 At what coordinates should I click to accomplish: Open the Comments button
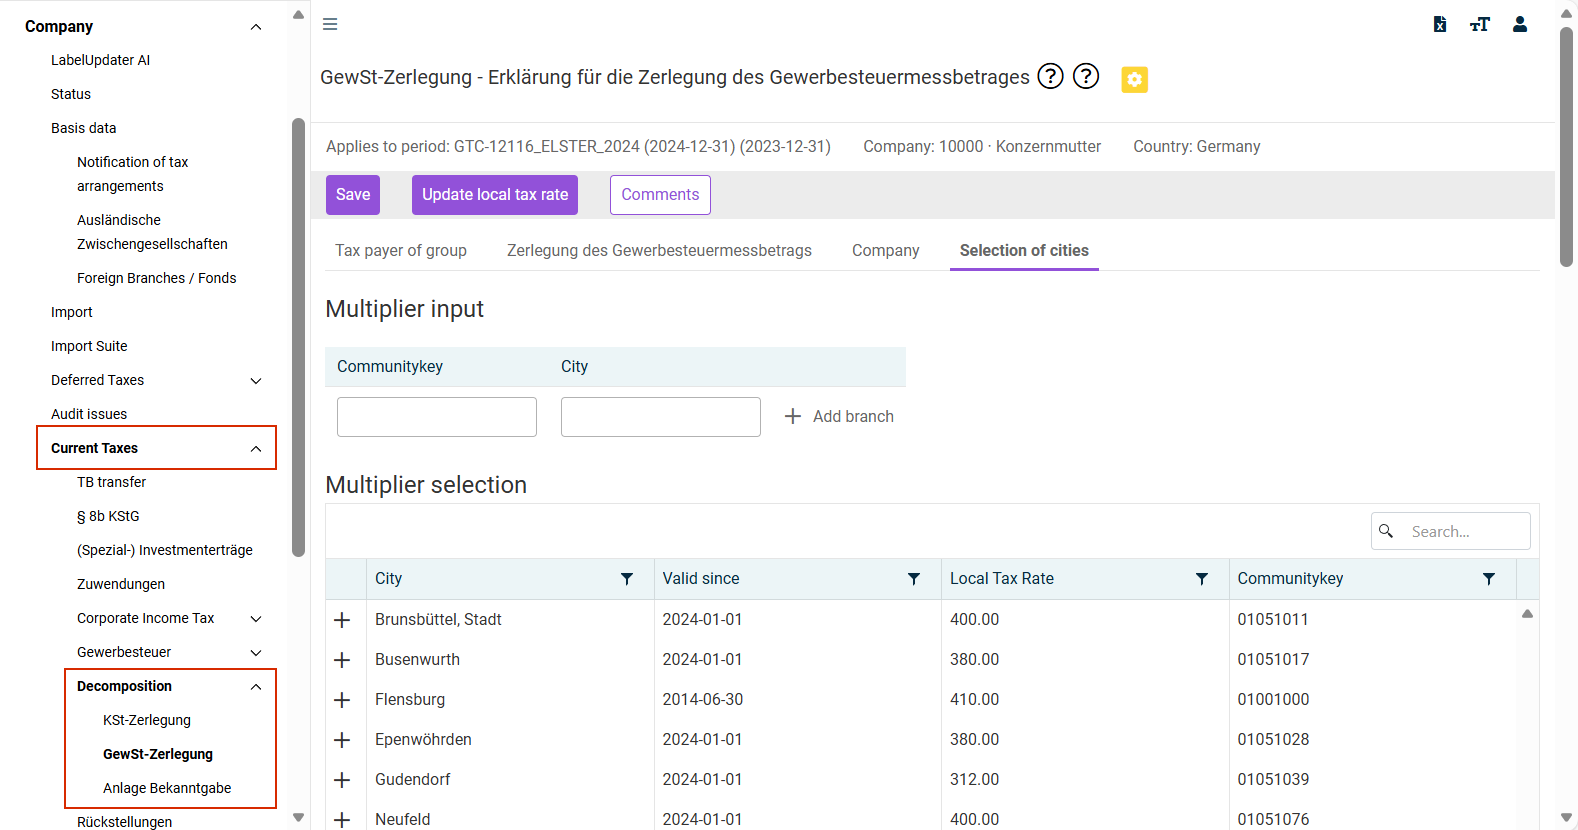(x=660, y=195)
